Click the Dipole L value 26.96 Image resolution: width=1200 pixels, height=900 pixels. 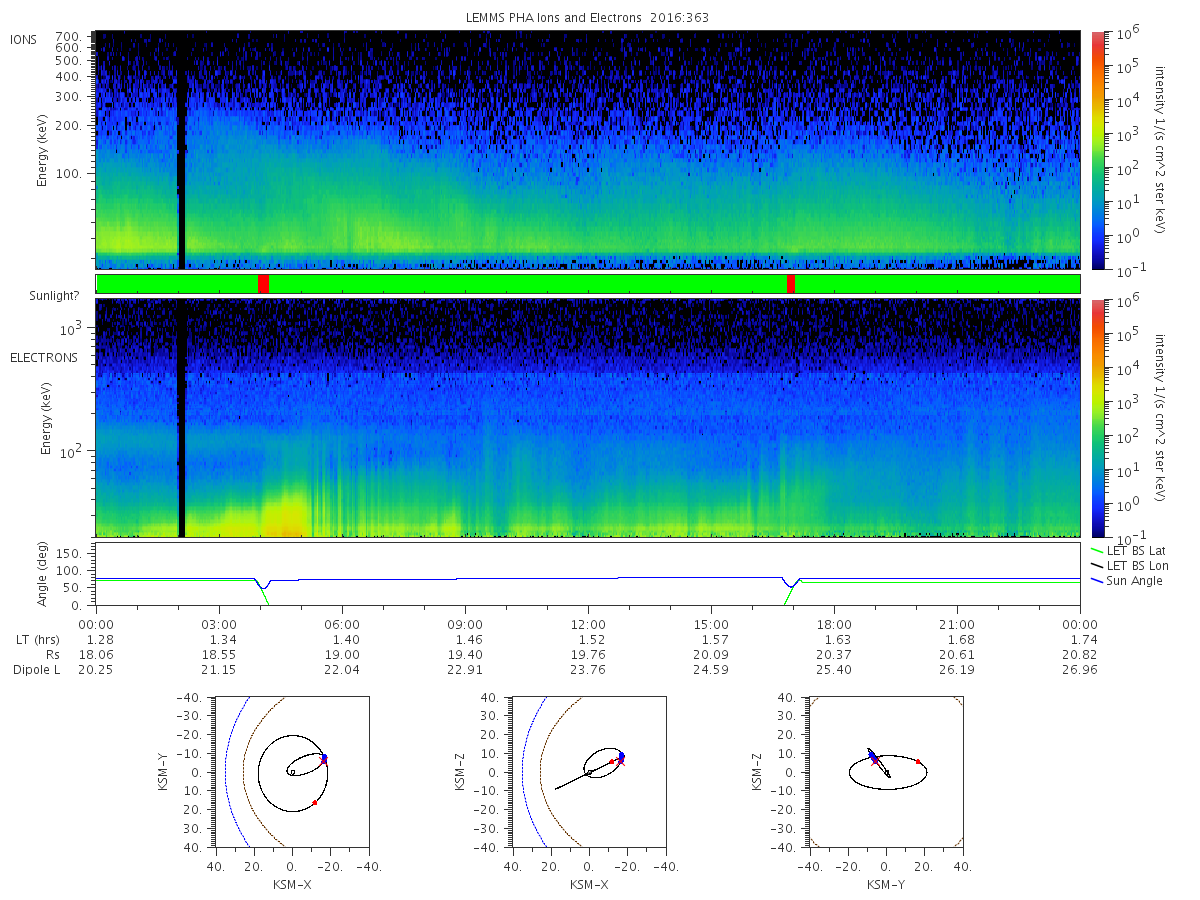(x=1080, y=670)
